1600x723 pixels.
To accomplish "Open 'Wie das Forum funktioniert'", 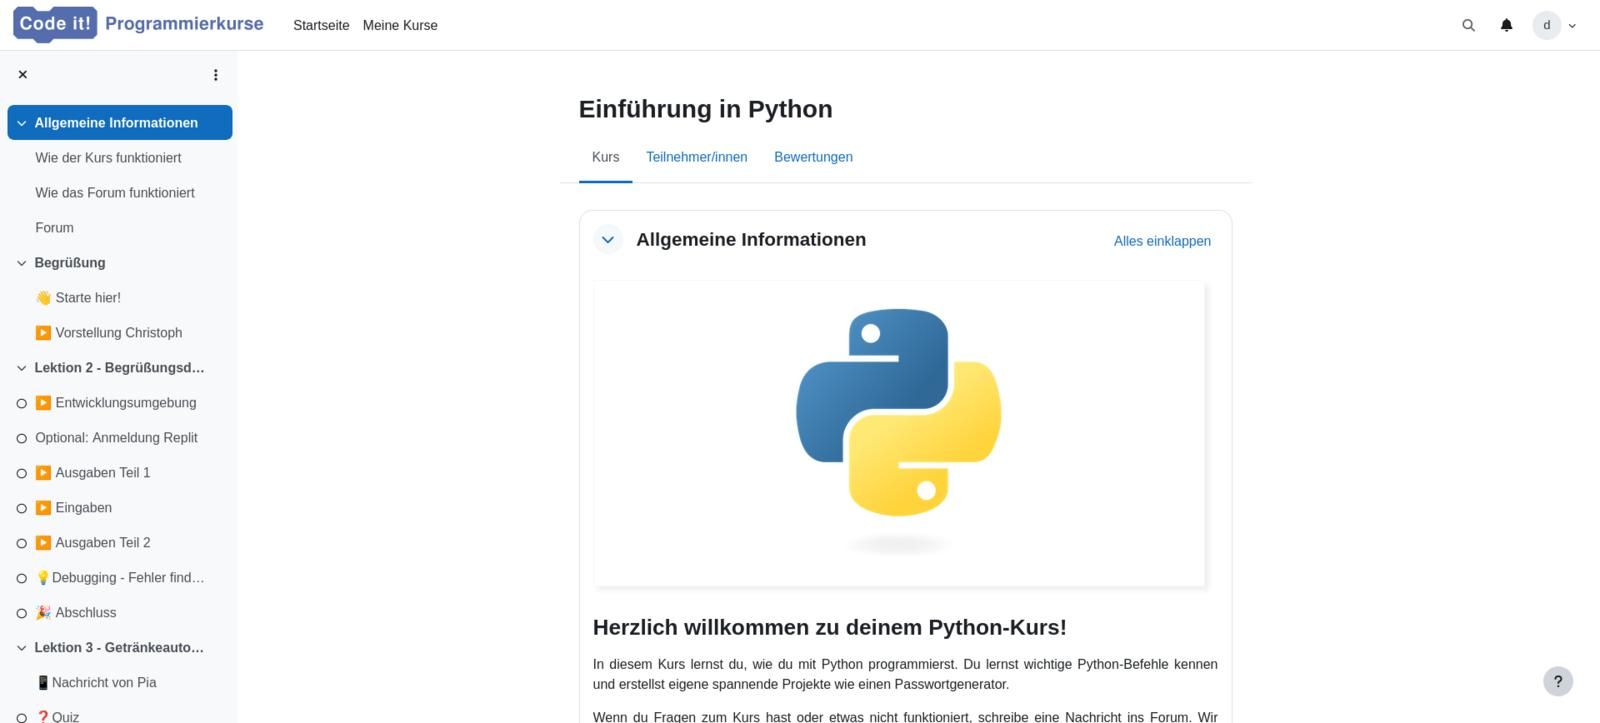I will 115,193.
